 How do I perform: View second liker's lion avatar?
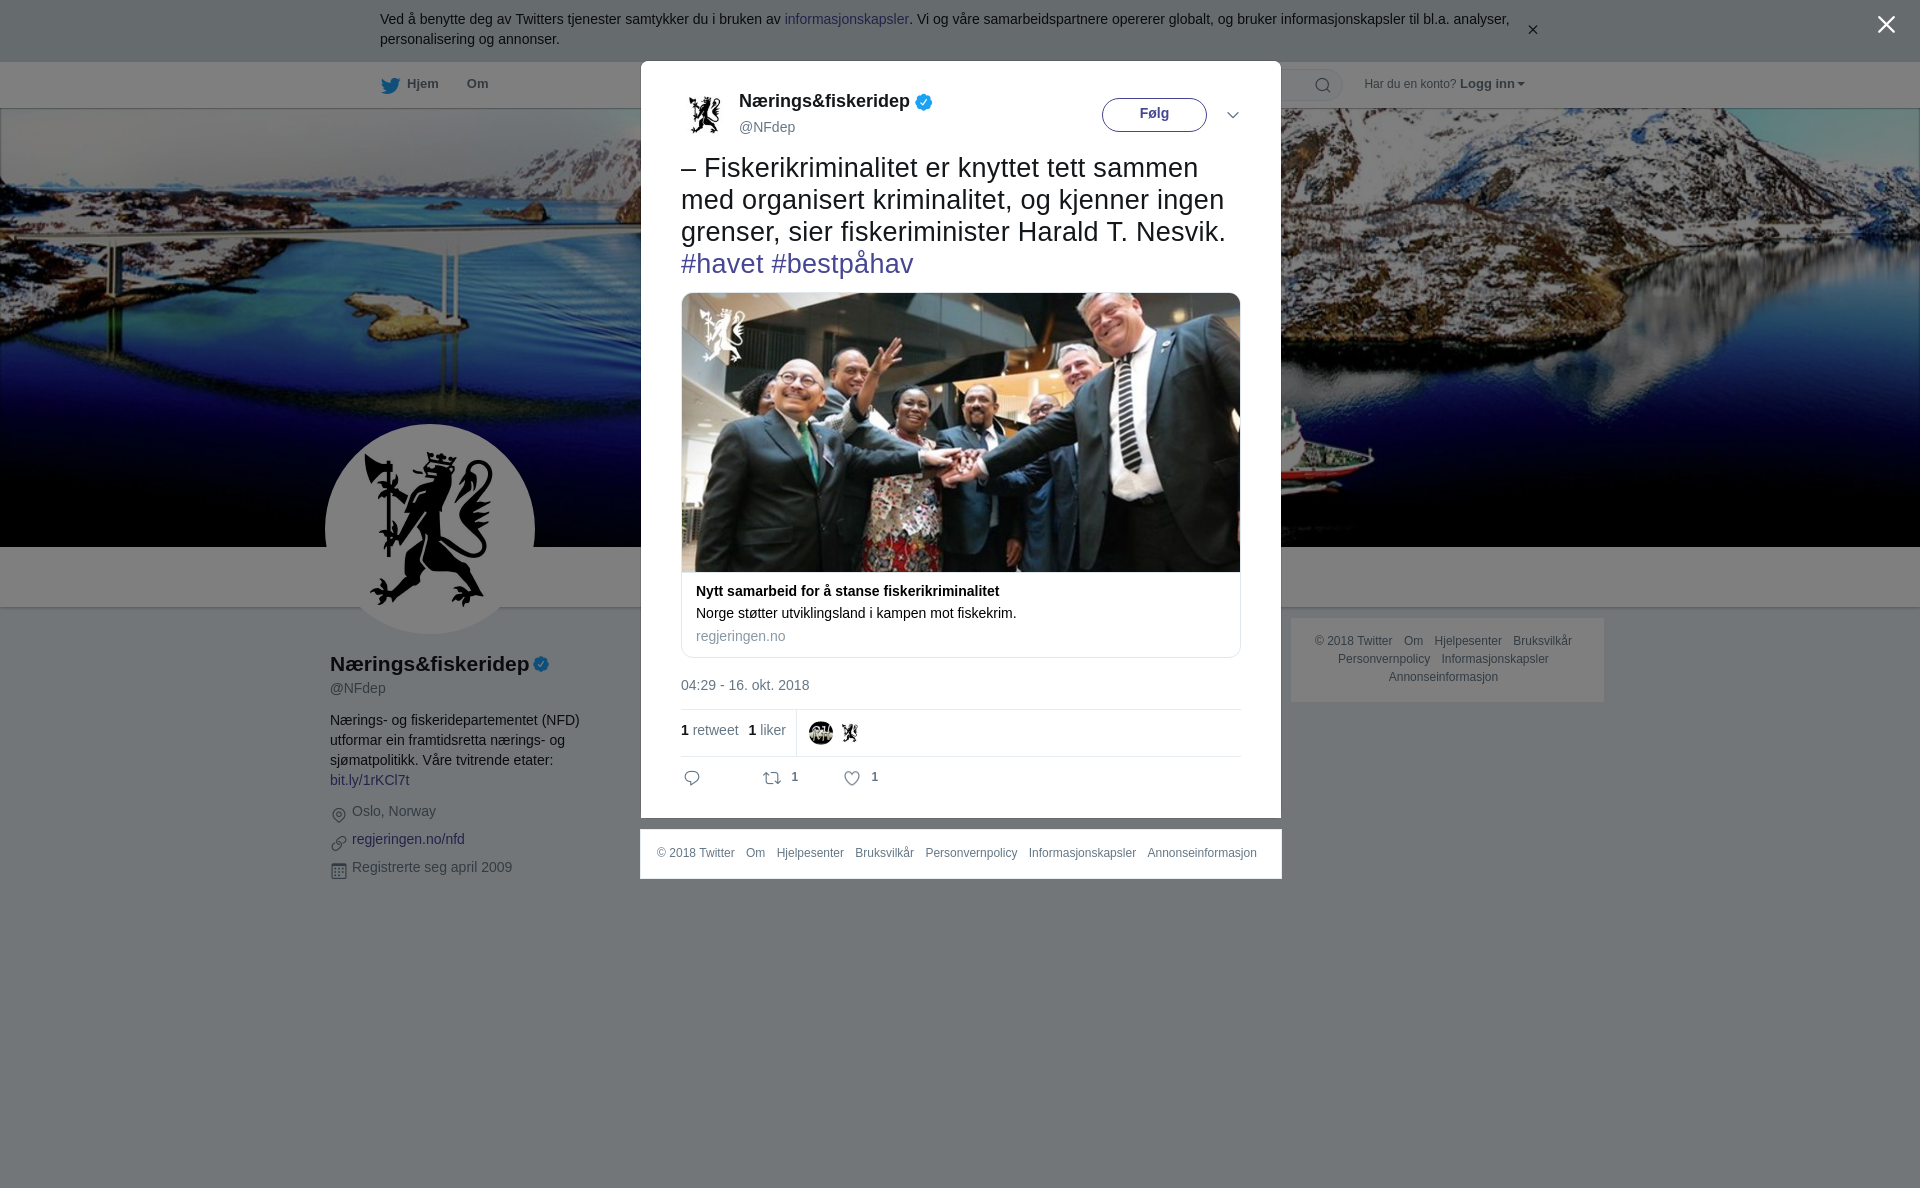(850, 733)
